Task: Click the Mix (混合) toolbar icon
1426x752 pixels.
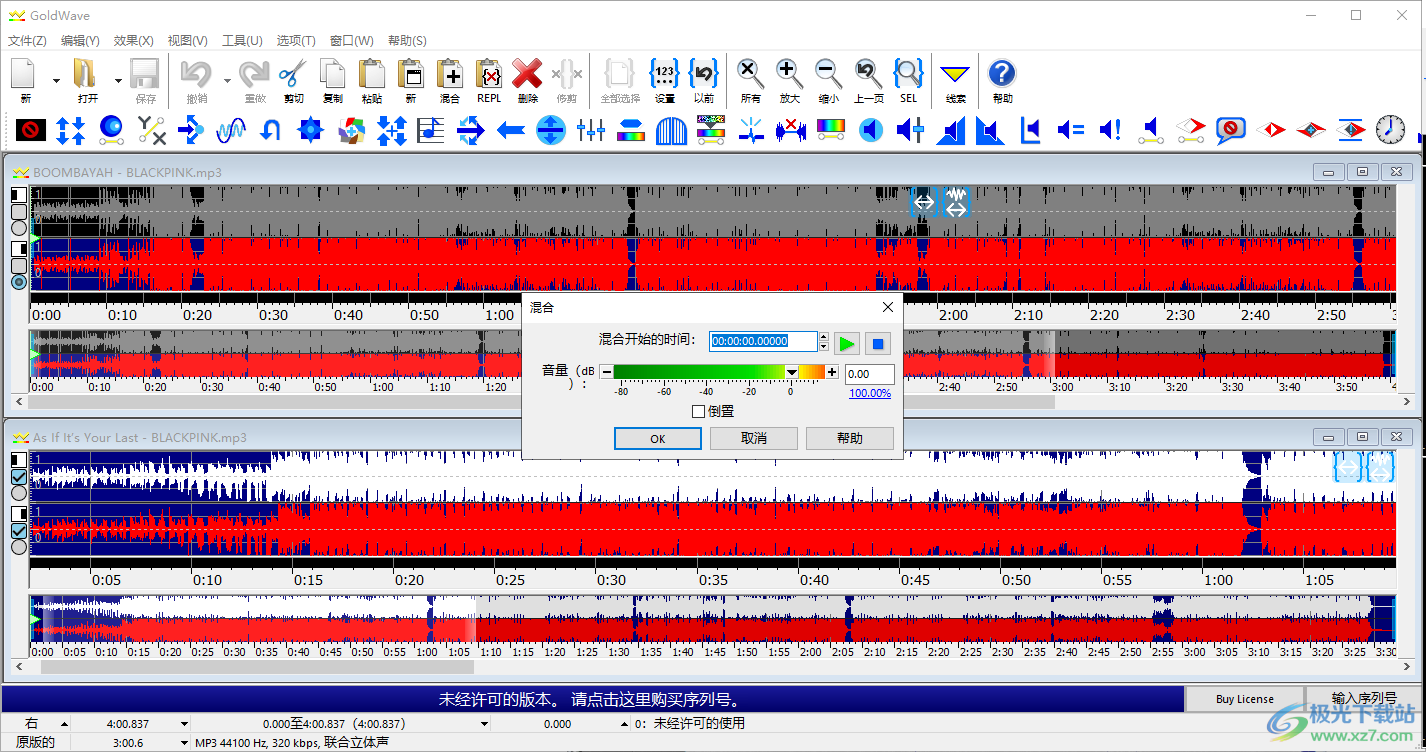Action: pyautogui.click(x=450, y=74)
